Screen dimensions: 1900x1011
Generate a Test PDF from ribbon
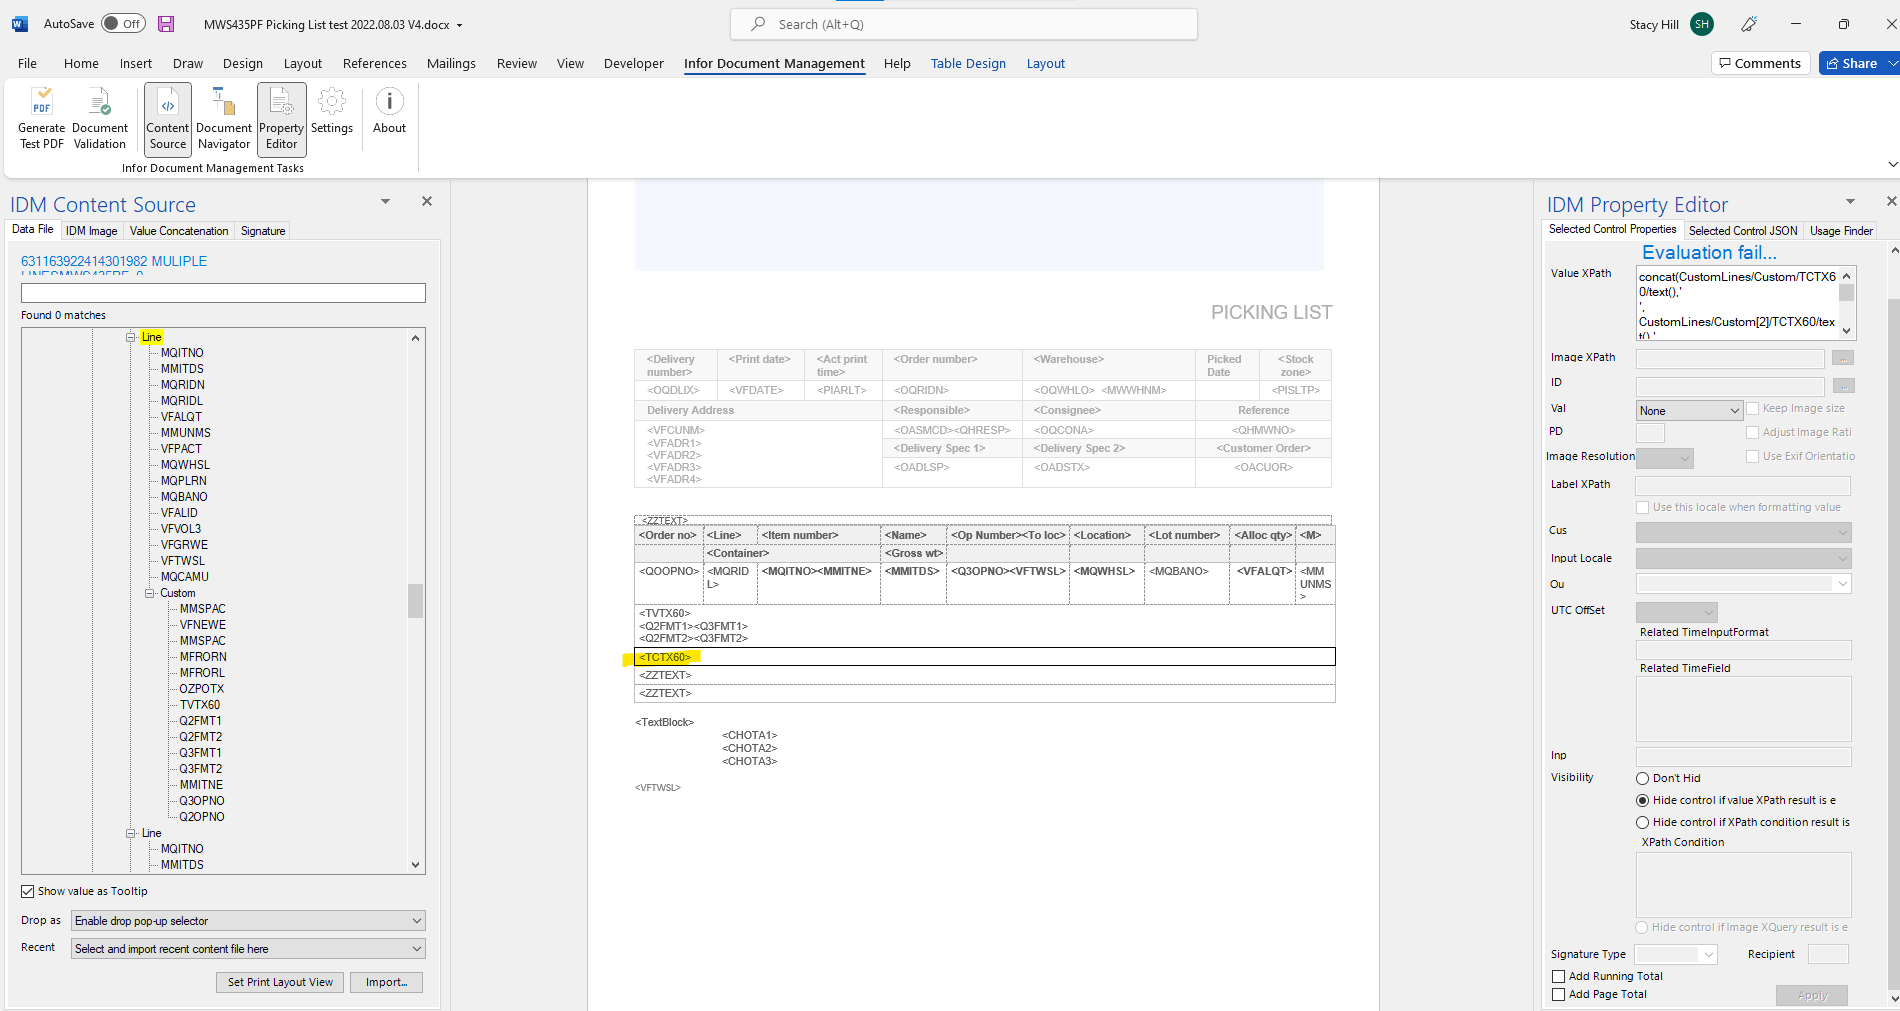click(x=41, y=119)
